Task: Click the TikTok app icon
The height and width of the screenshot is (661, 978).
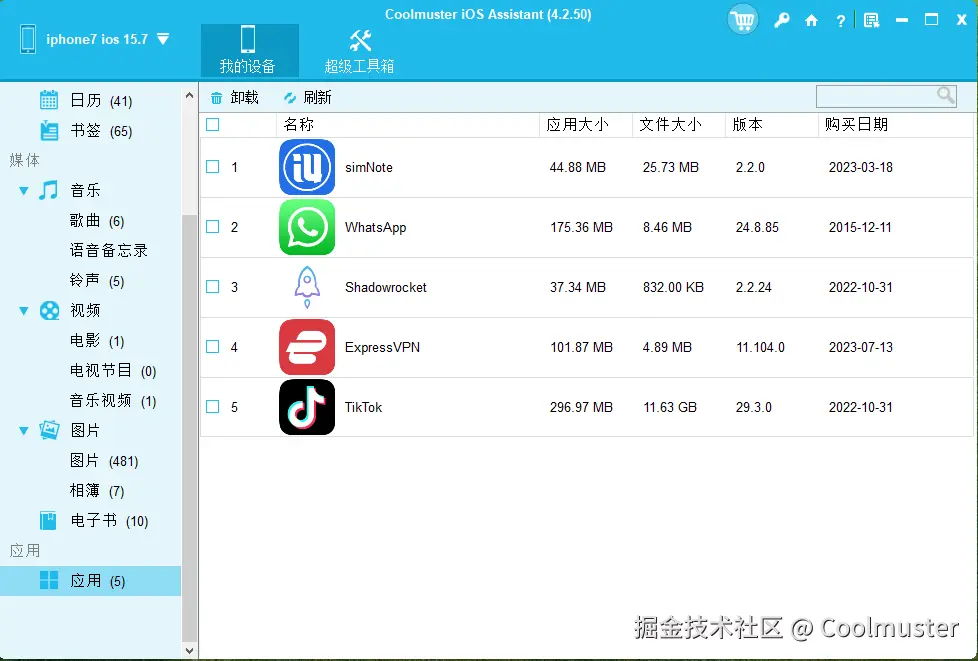Action: pyautogui.click(x=307, y=407)
